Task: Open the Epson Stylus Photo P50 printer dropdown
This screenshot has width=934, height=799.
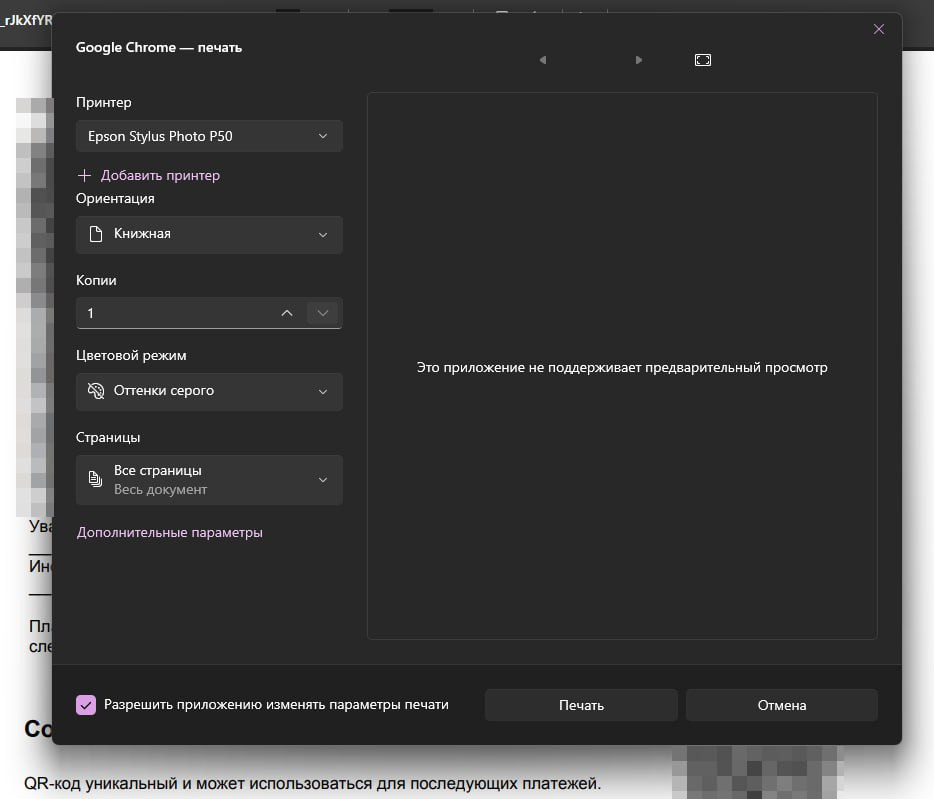Action: point(209,136)
